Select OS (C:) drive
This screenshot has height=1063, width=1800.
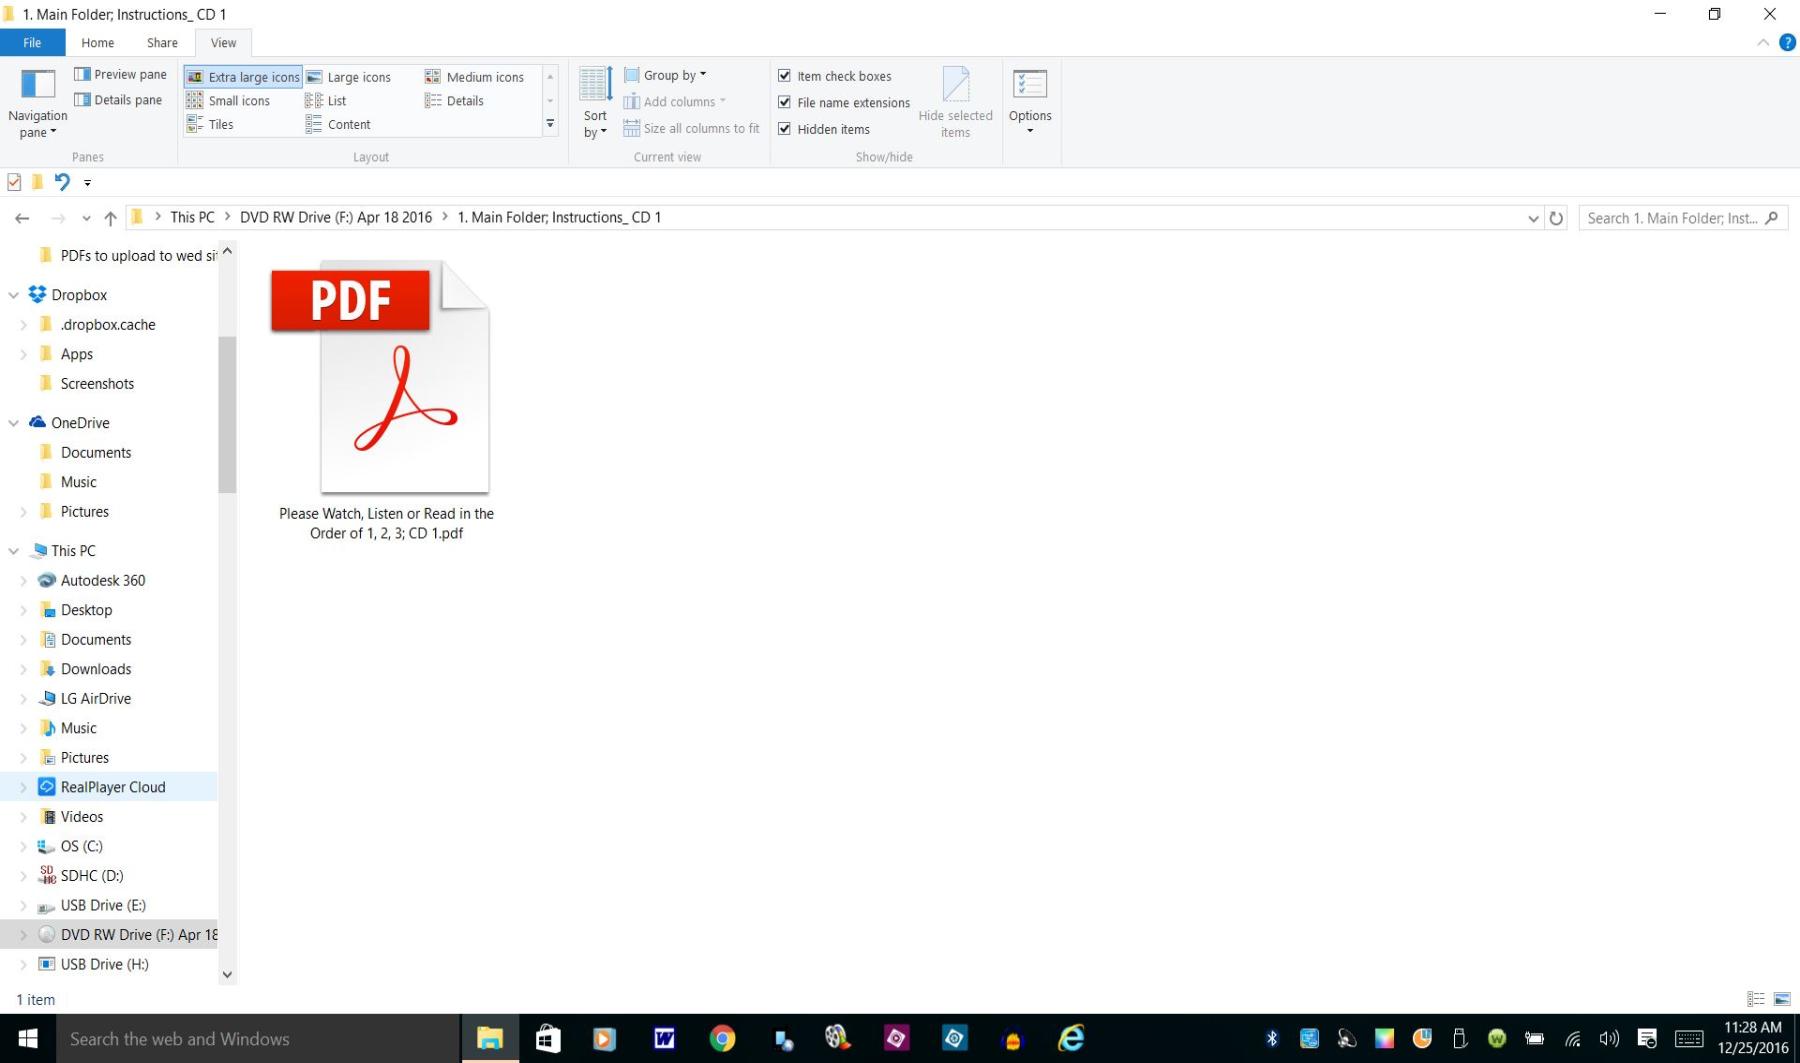click(x=81, y=846)
